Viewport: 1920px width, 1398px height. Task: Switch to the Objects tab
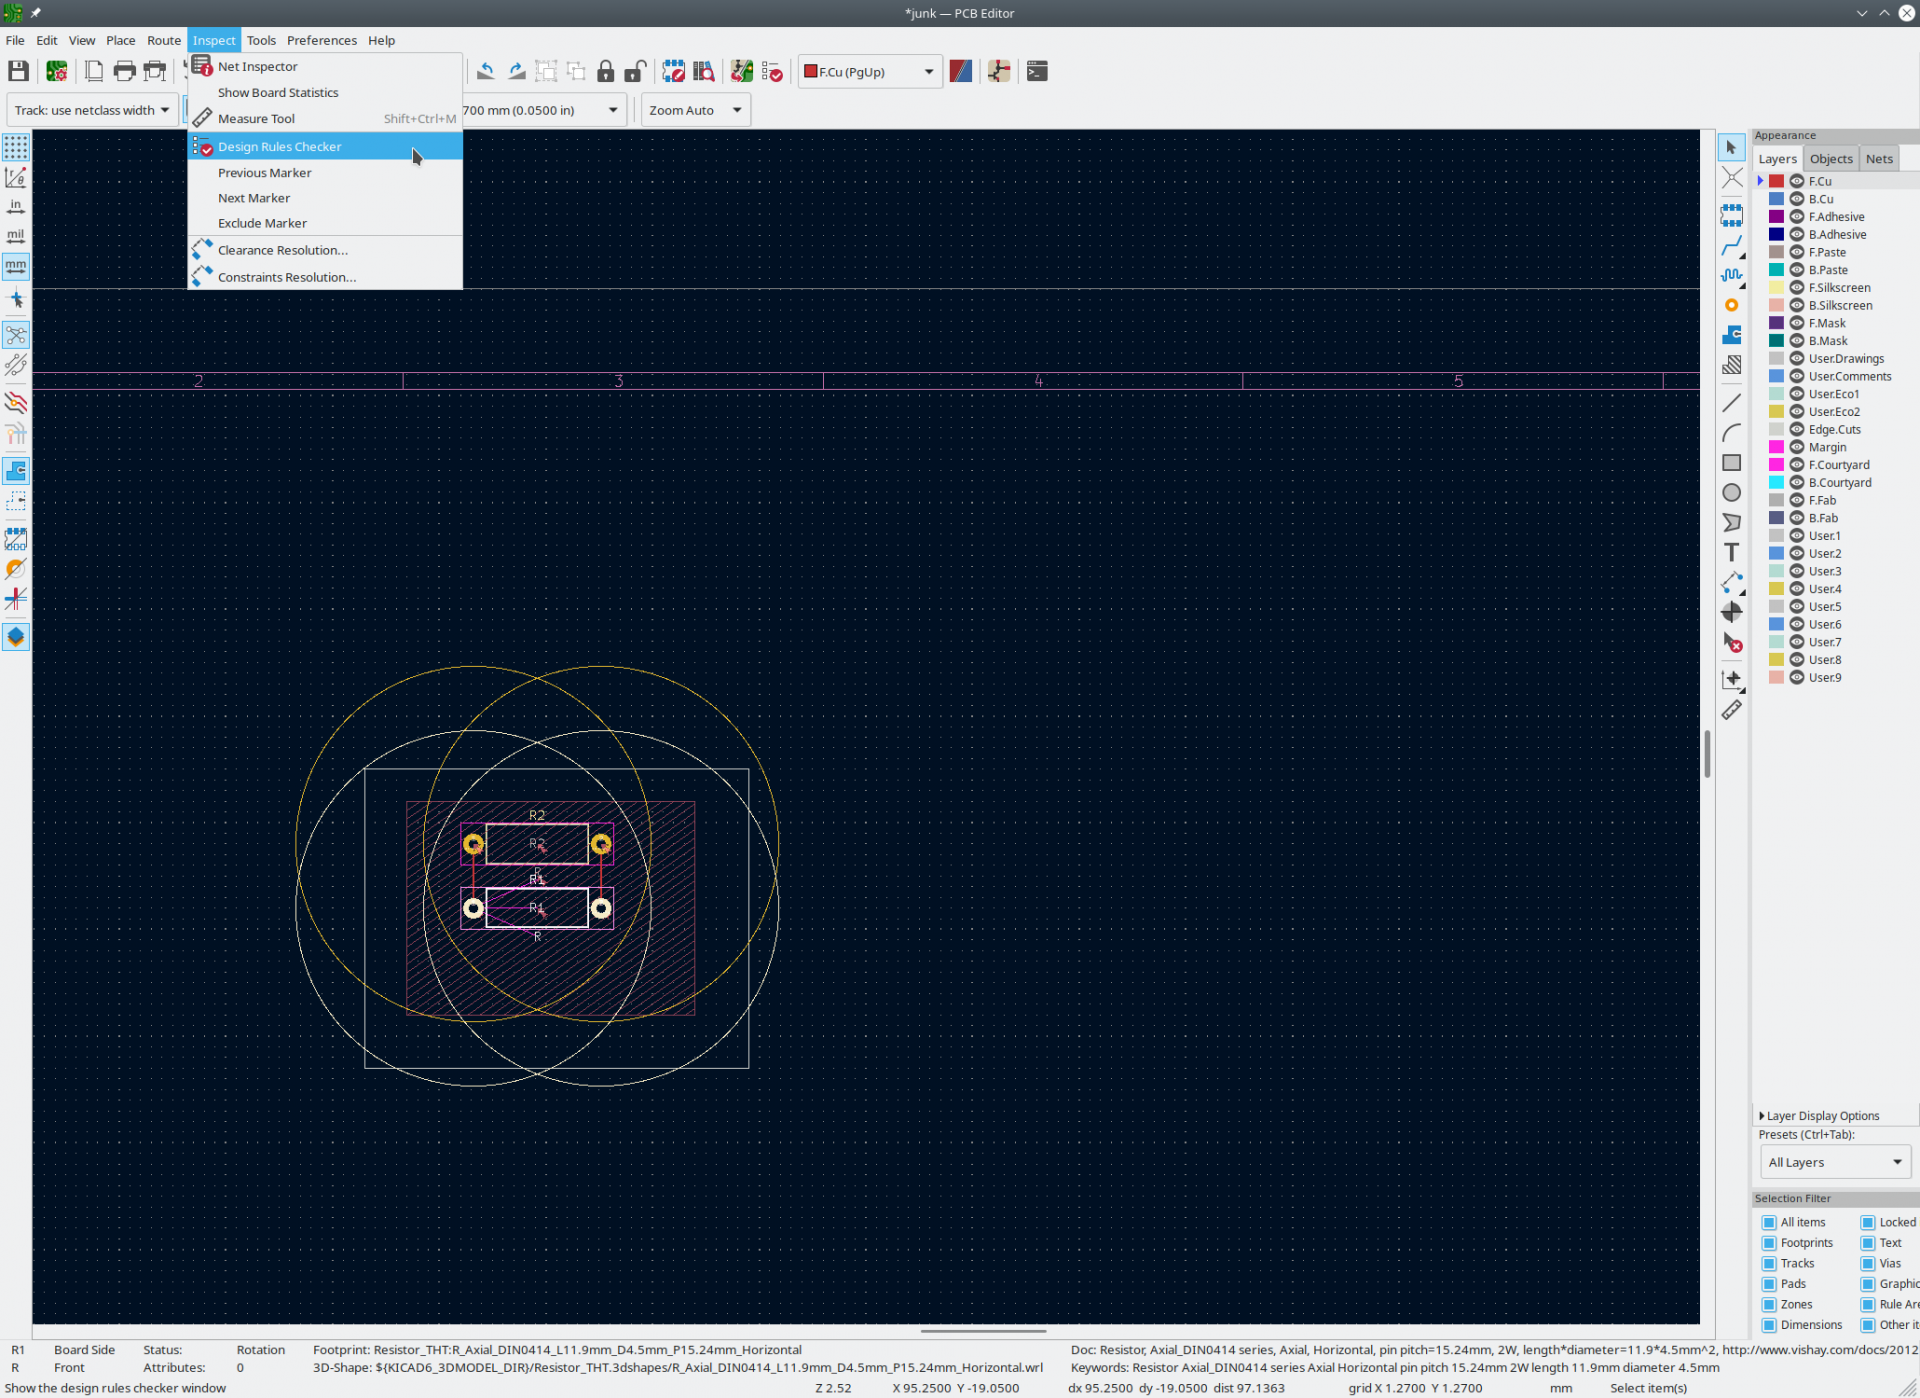[1830, 159]
